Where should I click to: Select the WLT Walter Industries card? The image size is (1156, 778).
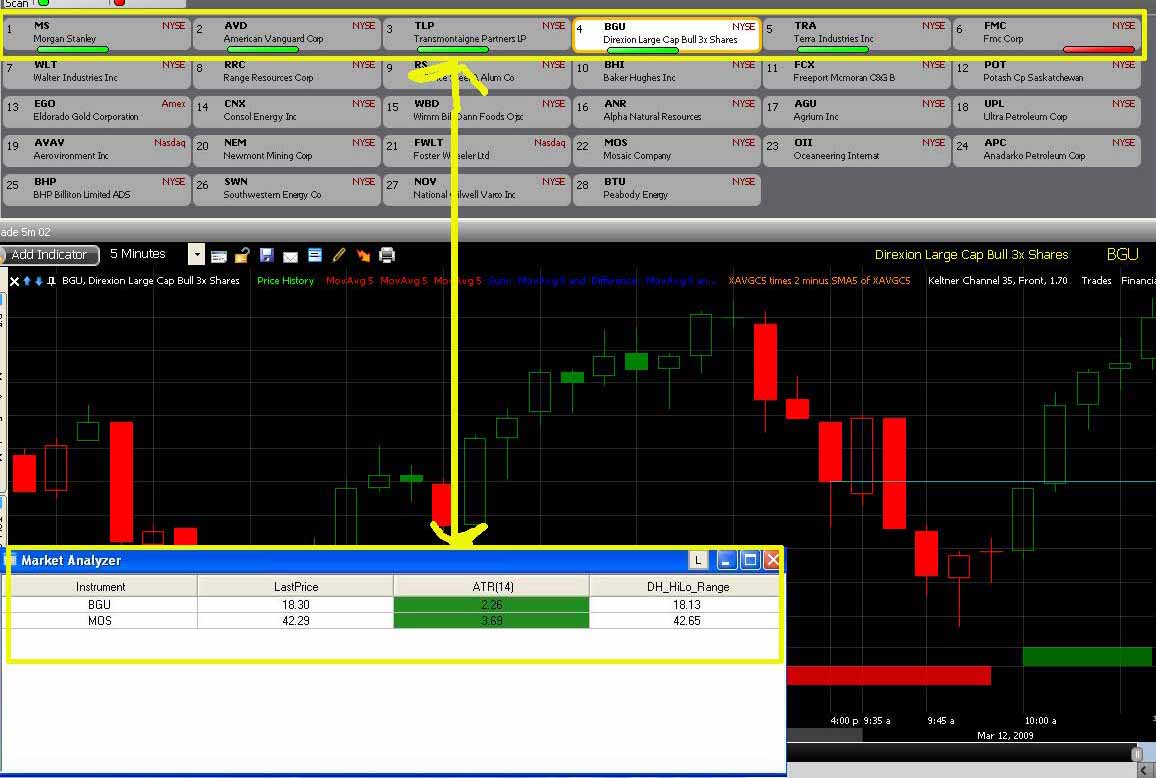point(97,72)
